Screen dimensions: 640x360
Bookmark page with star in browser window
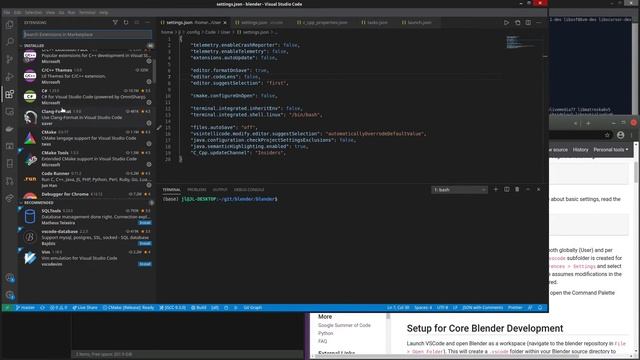click(x=607, y=135)
